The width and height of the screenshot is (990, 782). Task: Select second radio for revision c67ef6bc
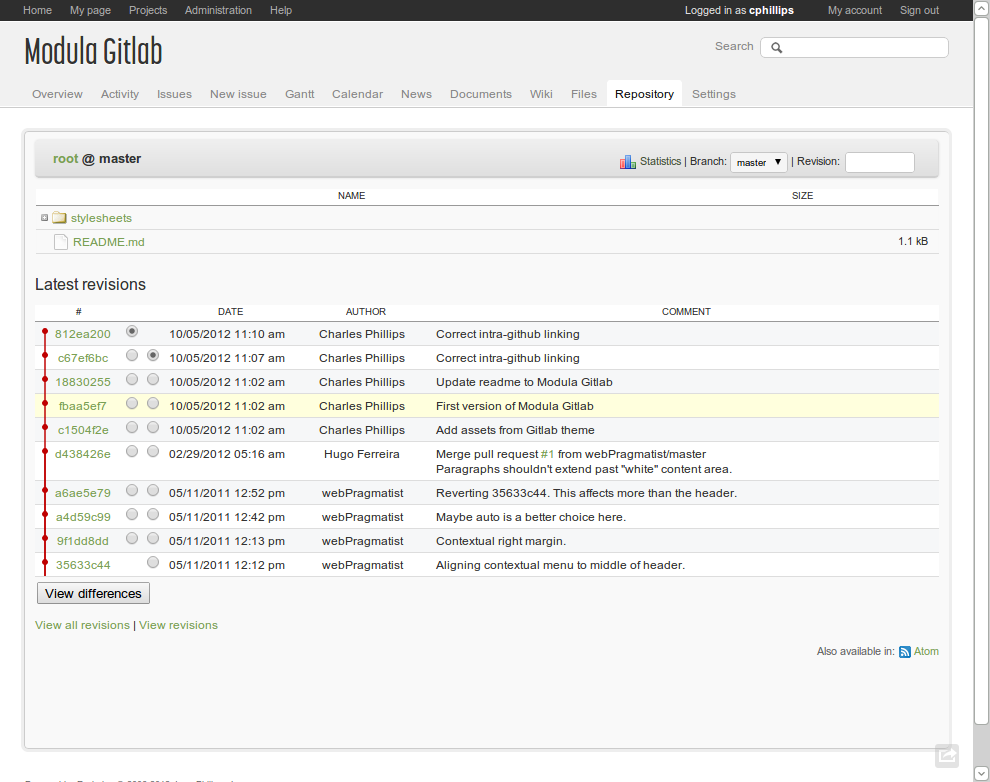pyautogui.click(x=153, y=355)
